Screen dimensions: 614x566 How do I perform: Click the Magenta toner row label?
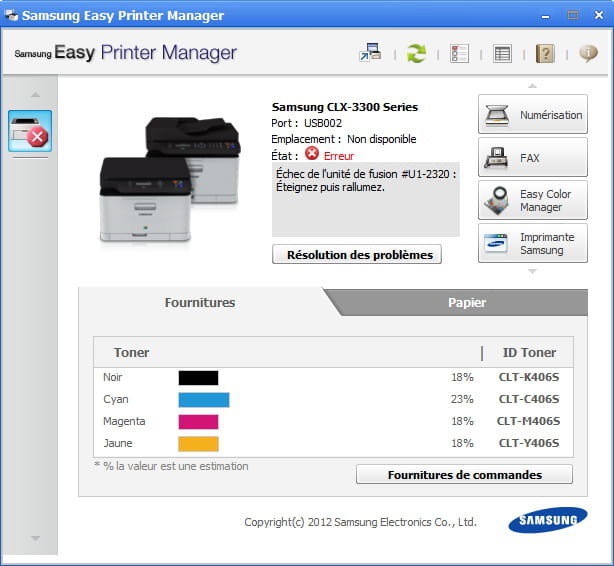[x=124, y=421]
